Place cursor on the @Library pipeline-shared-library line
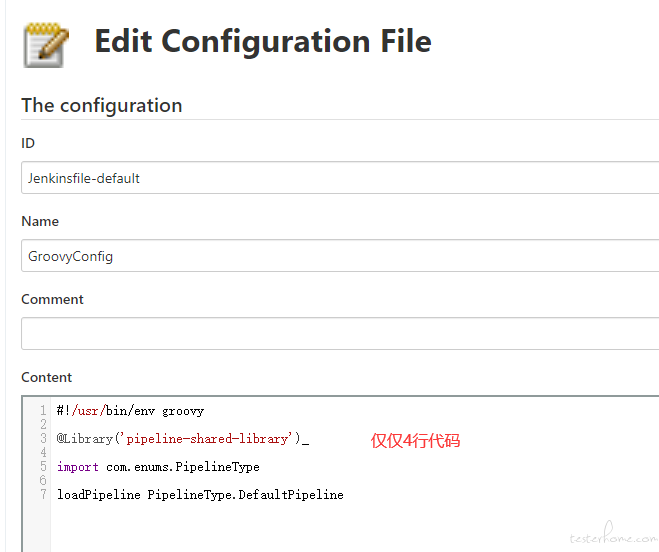This screenshot has height=552, width=659. [x=183, y=439]
